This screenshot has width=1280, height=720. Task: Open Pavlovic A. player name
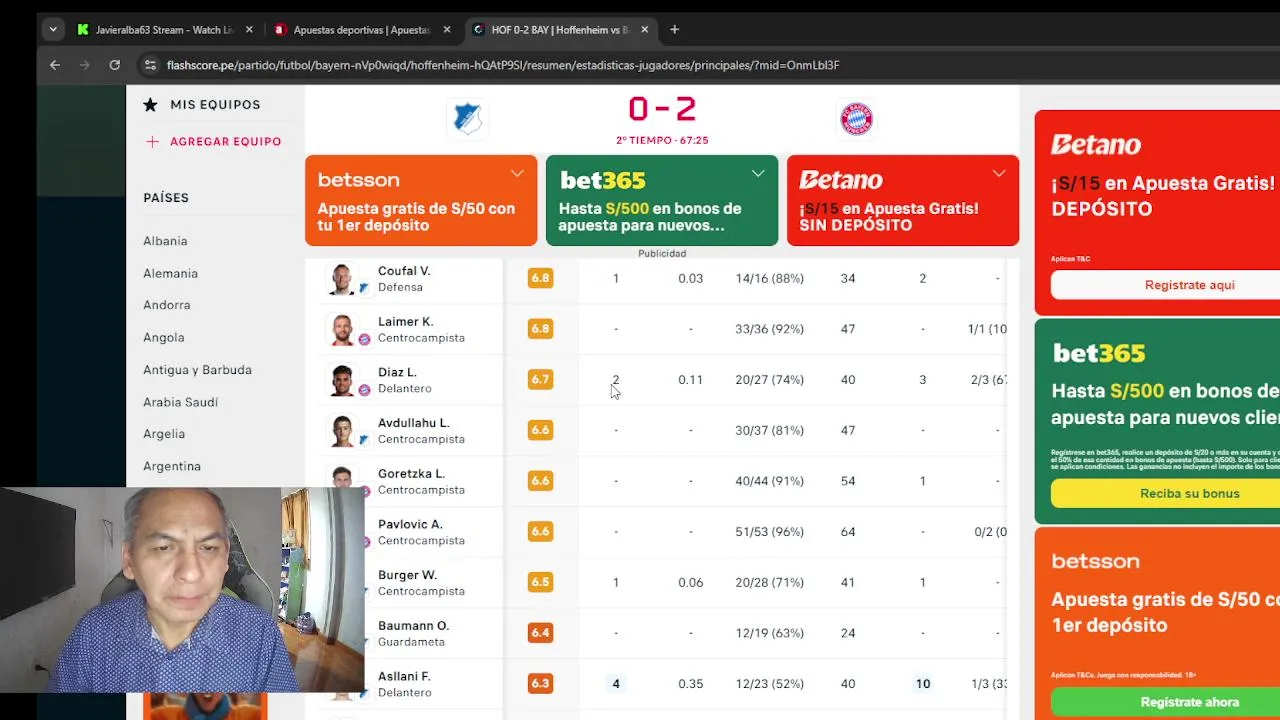[x=410, y=524]
